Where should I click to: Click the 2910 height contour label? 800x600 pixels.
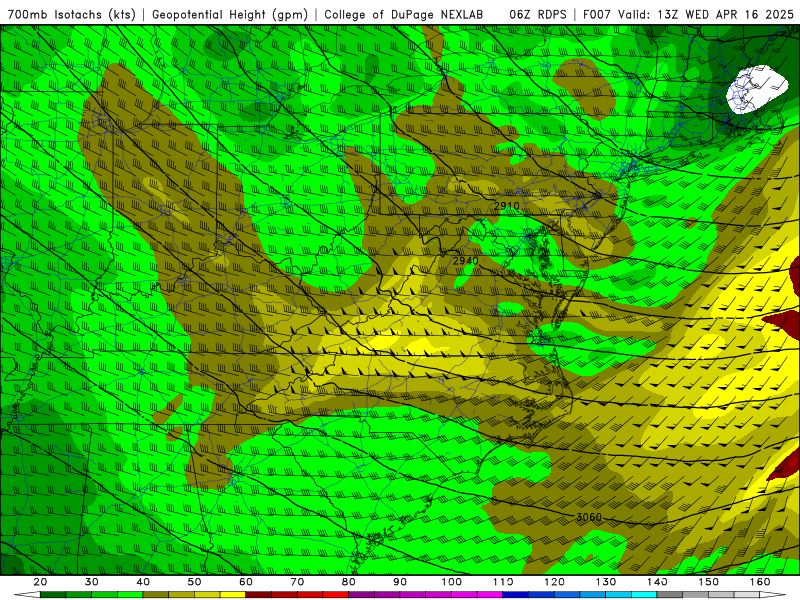click(507, 206)
